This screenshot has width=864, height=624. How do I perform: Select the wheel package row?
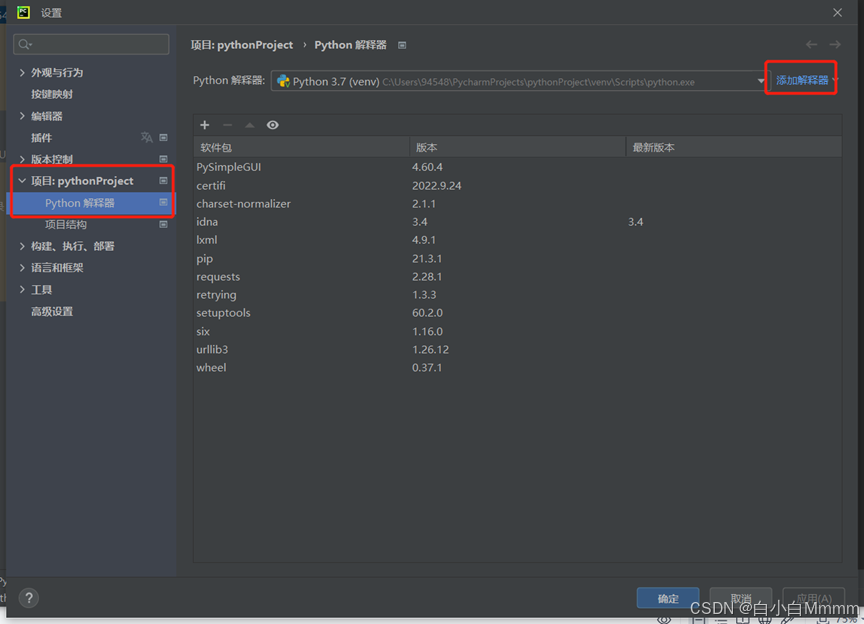click(x=517, y=368)
